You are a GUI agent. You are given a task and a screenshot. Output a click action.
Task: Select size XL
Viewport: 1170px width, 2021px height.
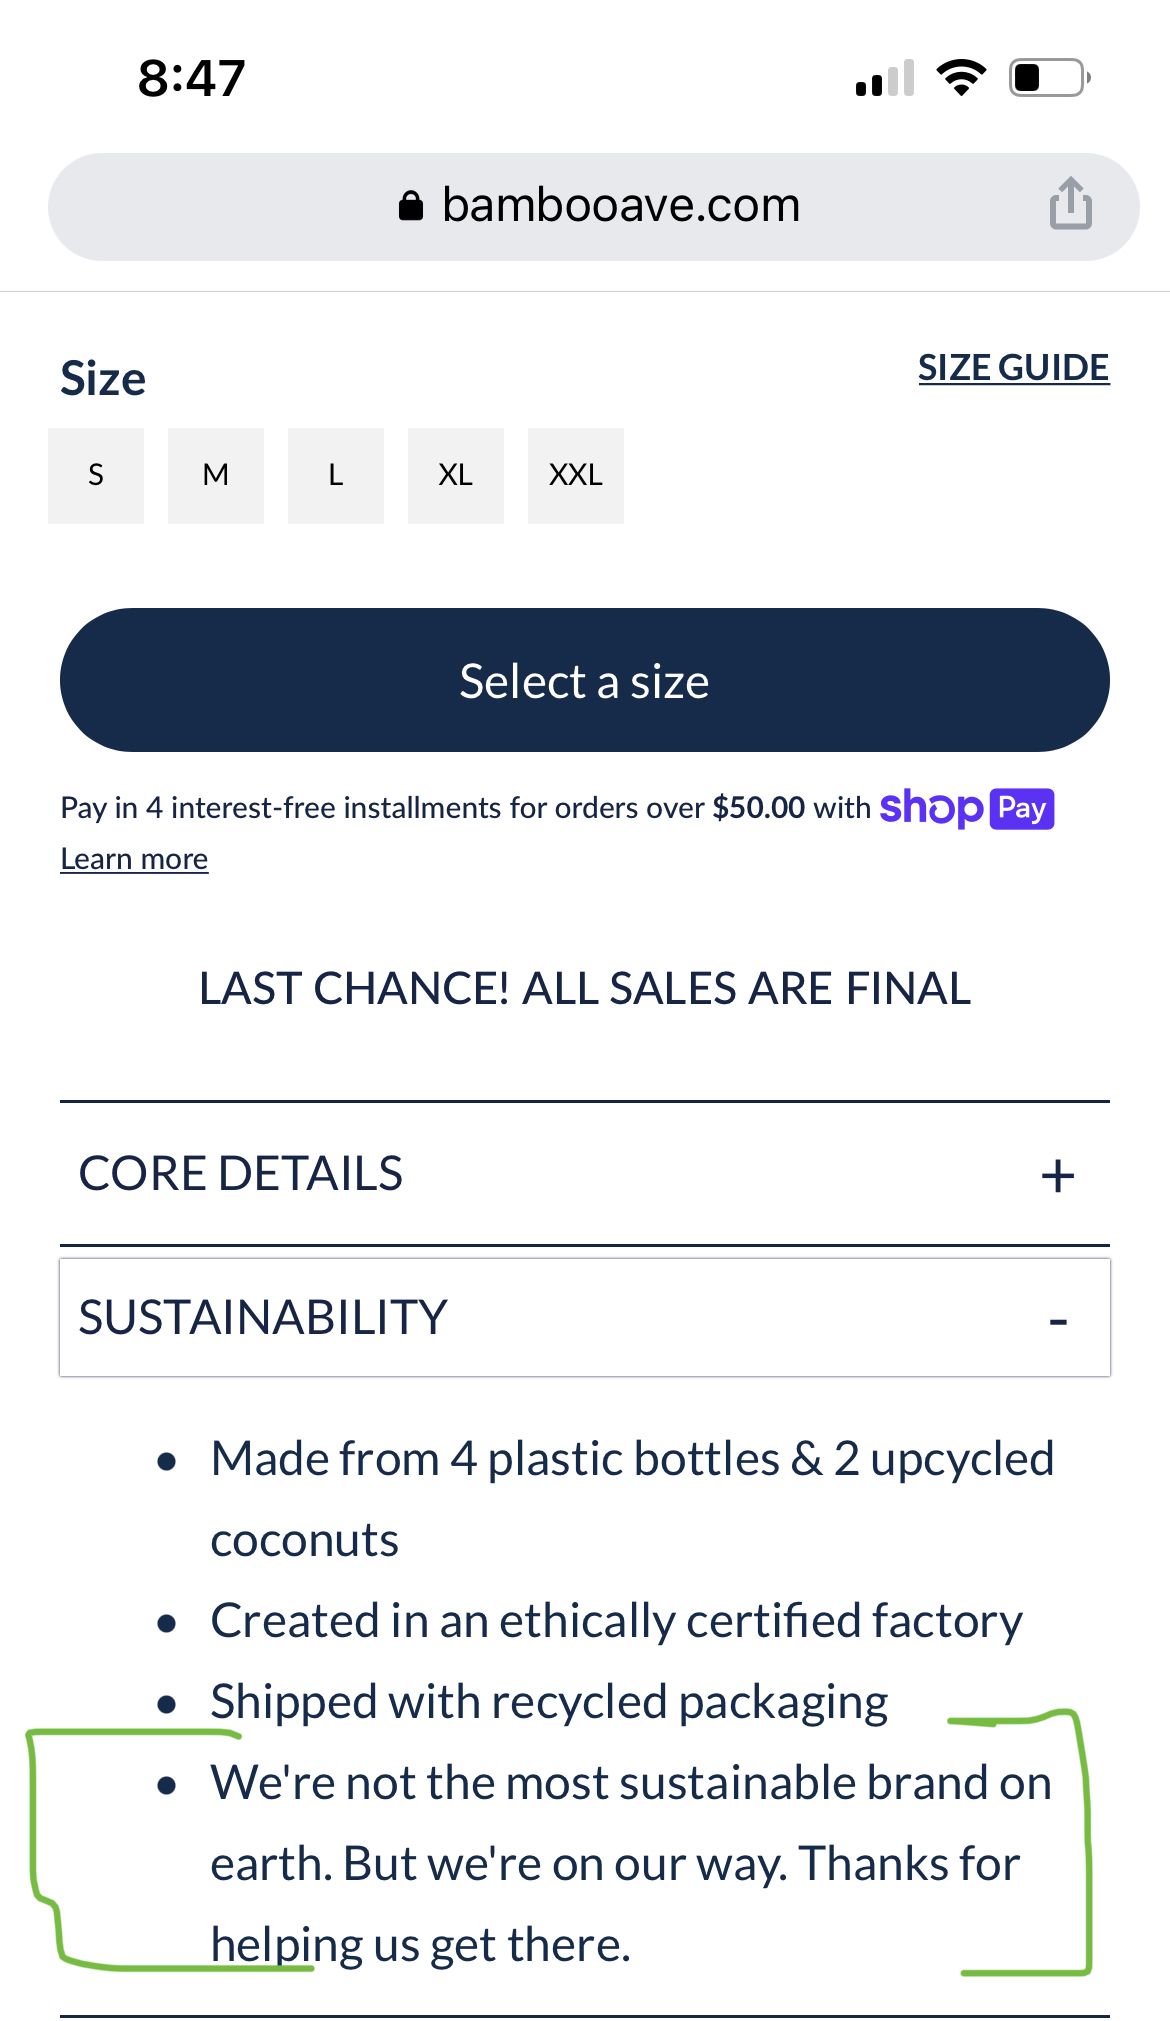456,475
